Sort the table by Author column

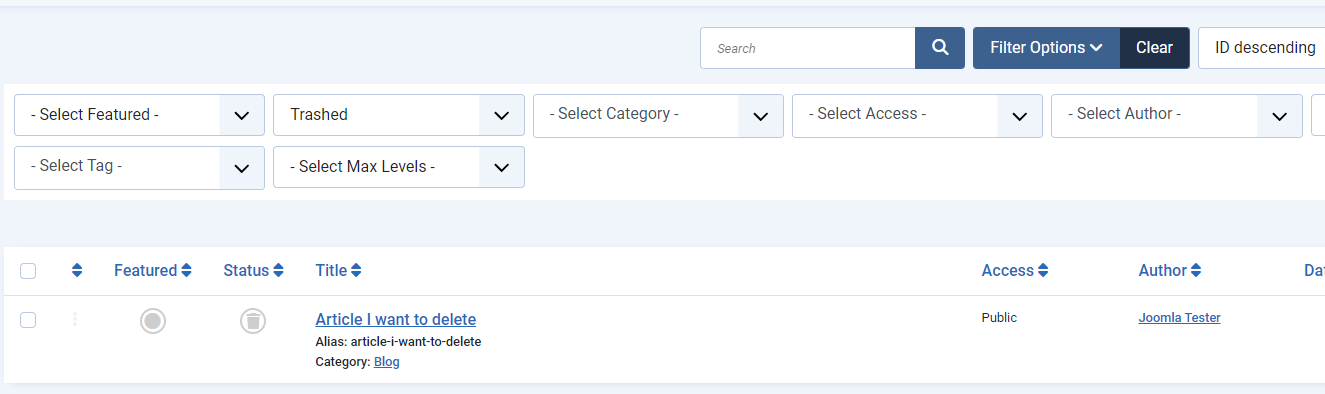coord(1170,270)
